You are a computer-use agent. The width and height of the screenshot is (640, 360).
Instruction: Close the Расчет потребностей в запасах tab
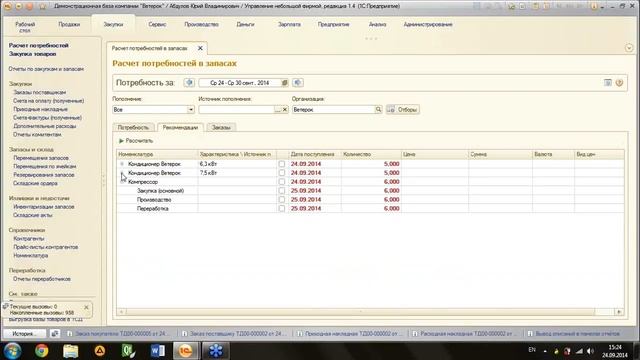[x=200, y=48]
